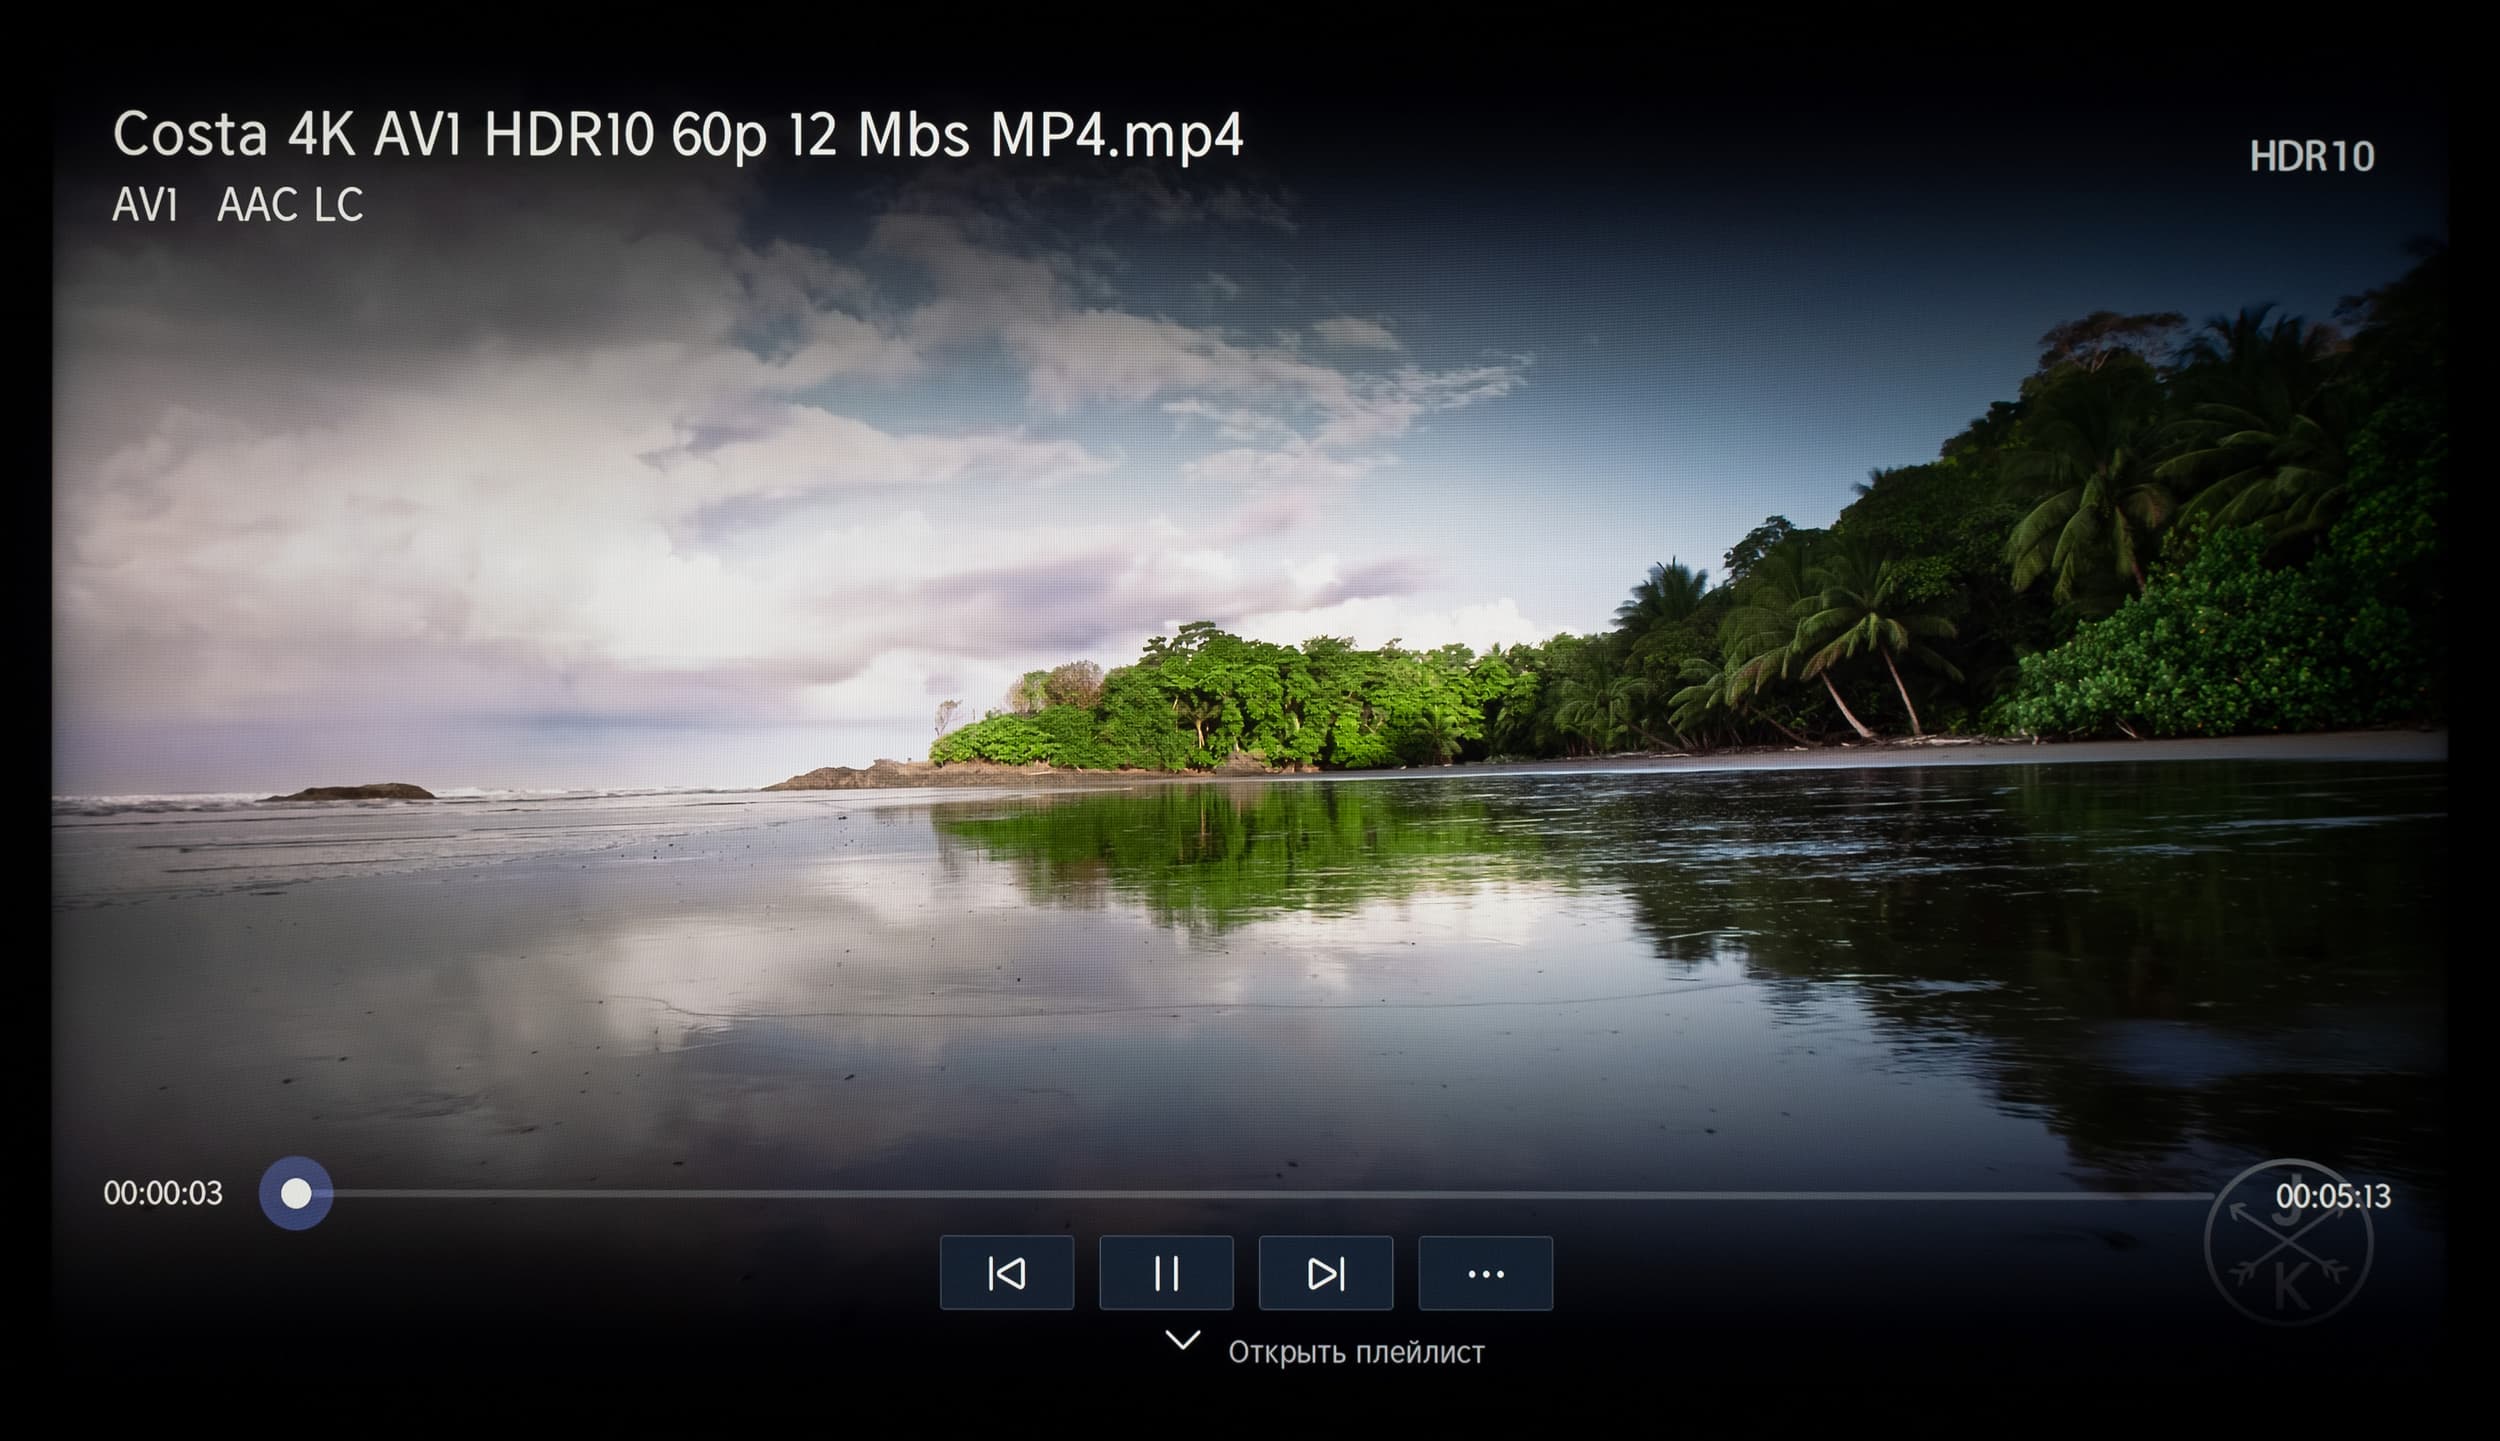This screenshot has width=2500, height=1441.
Task: Click the HDR10 badge at top right
Action: [x=2311, y=157]
